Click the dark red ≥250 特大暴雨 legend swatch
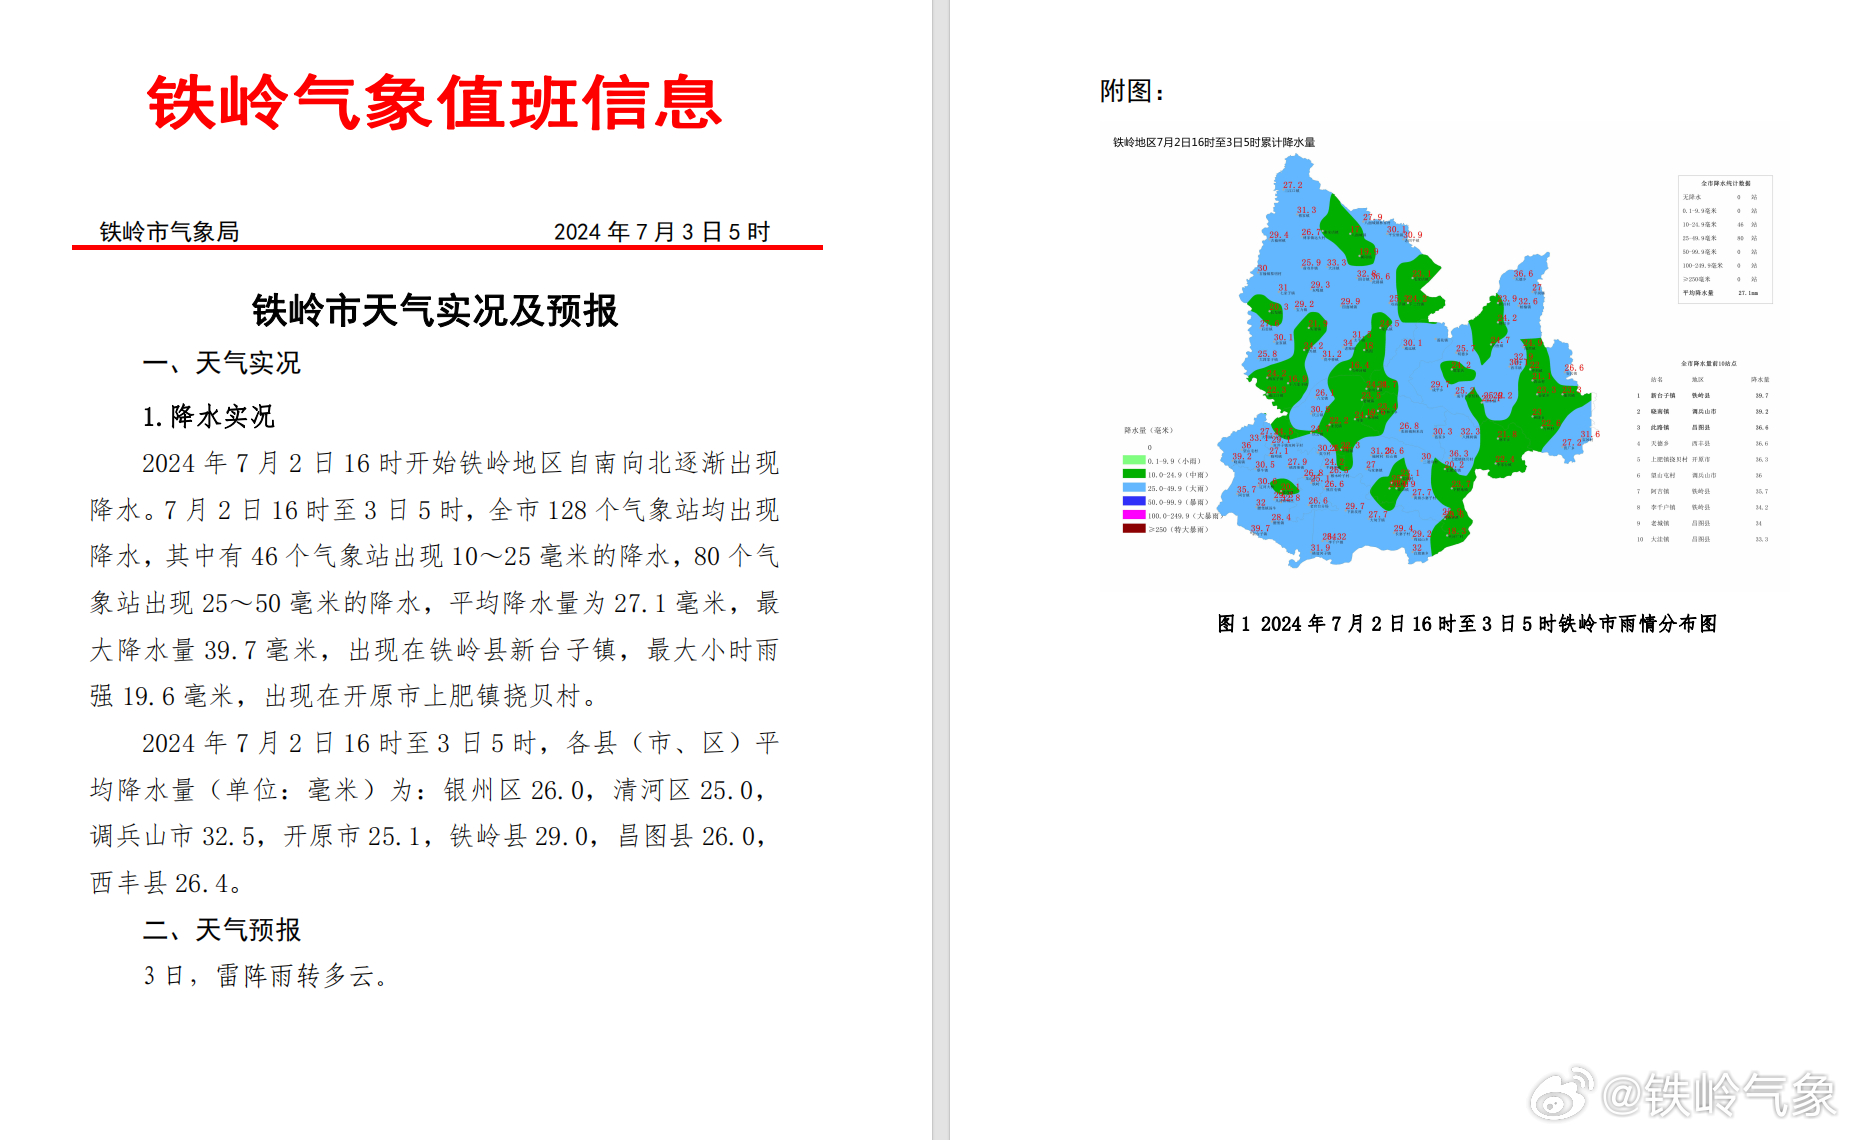This screenshot has height=1140, width=1853. click(x=1134, y=529)
